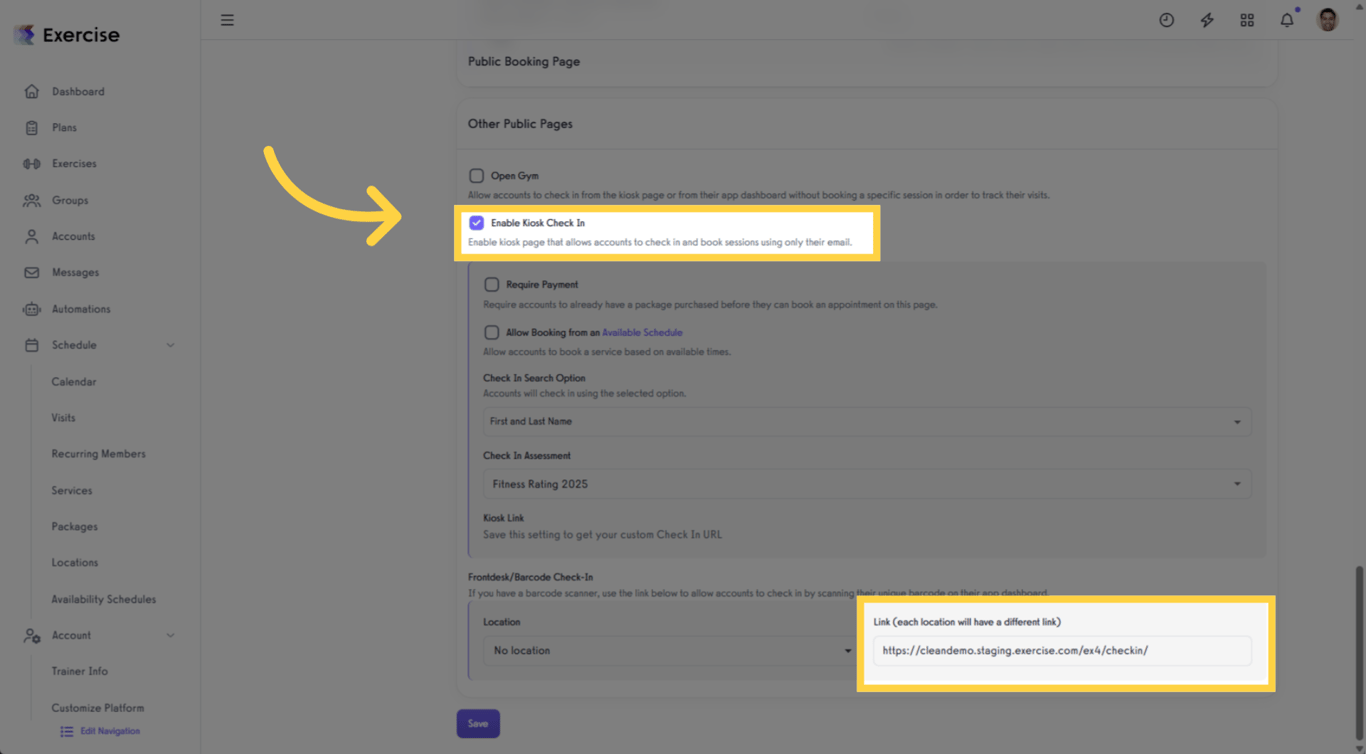Click the lightning bolt quick actions icon
Screen dimensions: 1366x754
(x=1207, y=19)
